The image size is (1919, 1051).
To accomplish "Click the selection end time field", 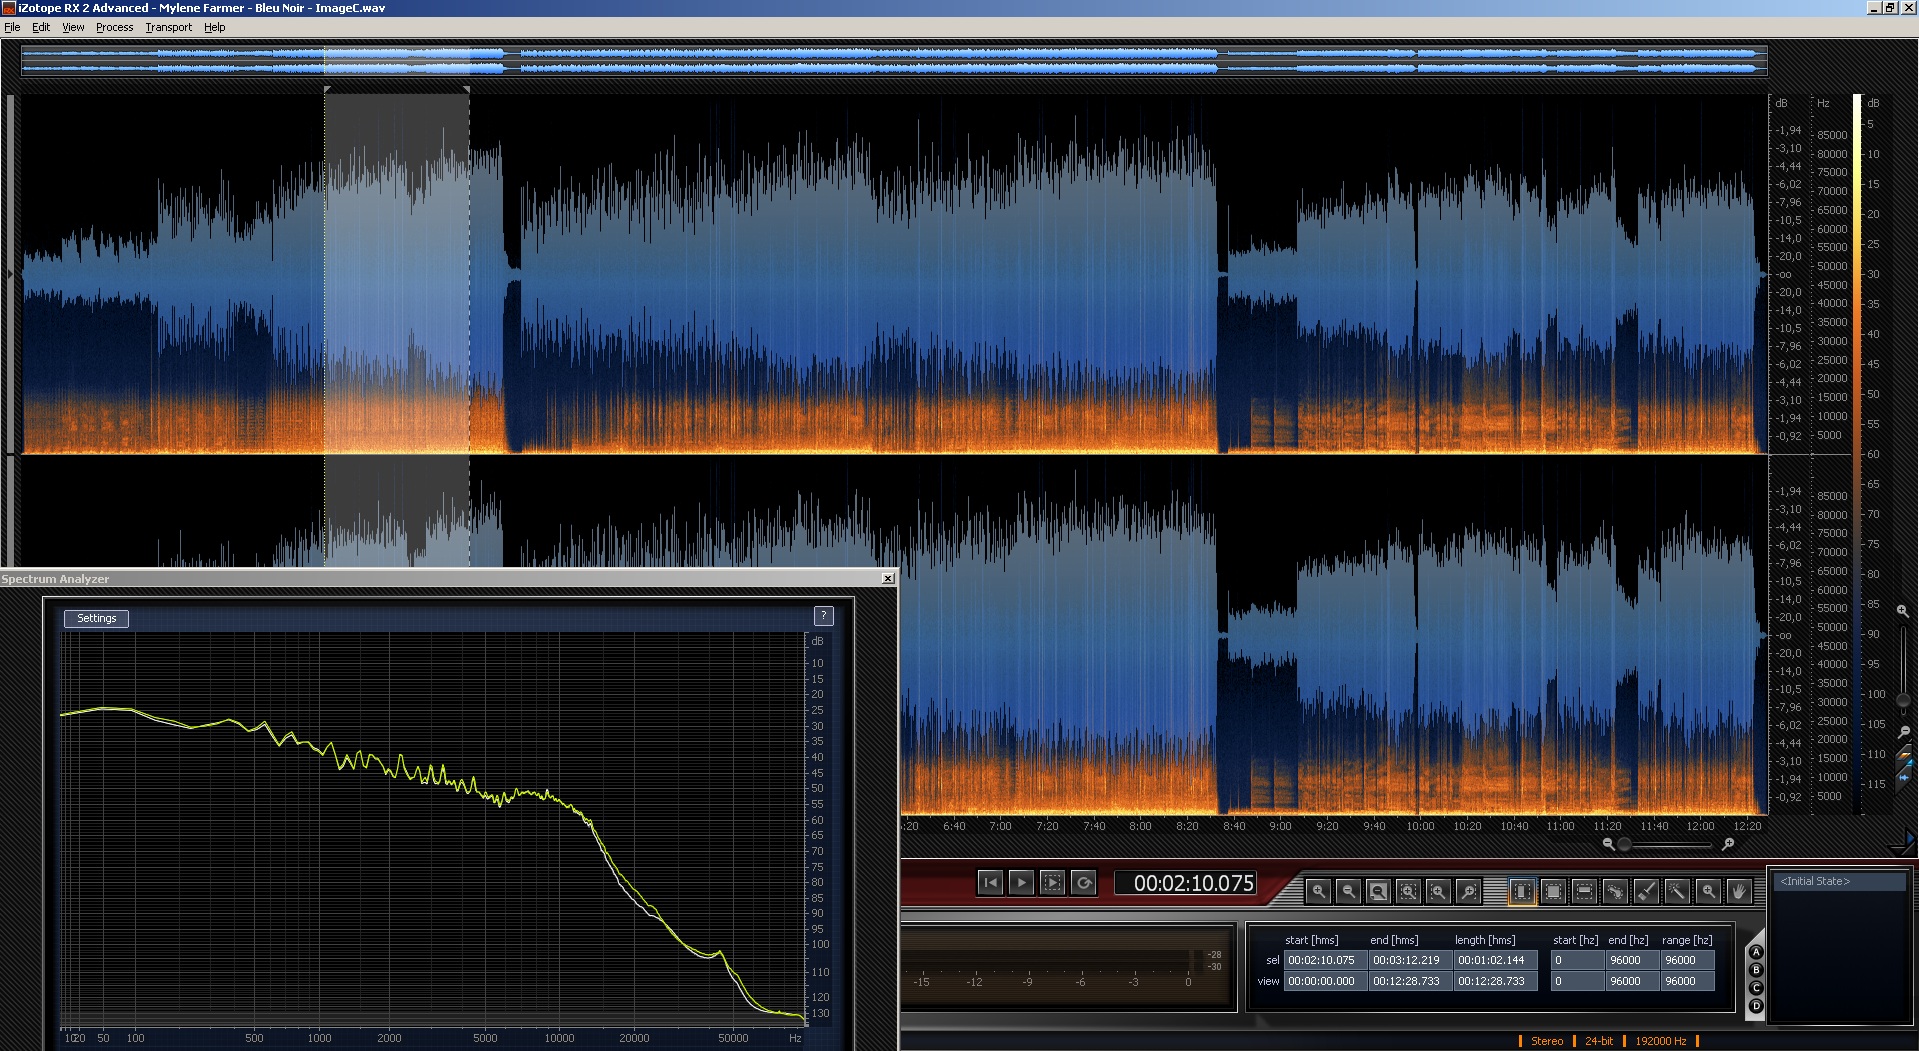I will pyautogui.click(x=1409, y=960).
